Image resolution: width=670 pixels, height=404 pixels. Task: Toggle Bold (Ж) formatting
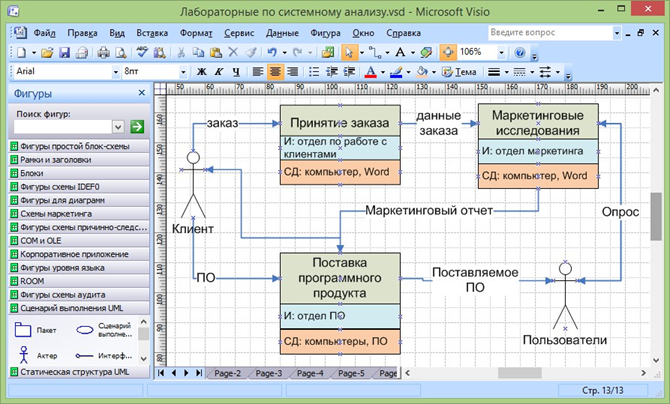(201, 72)
